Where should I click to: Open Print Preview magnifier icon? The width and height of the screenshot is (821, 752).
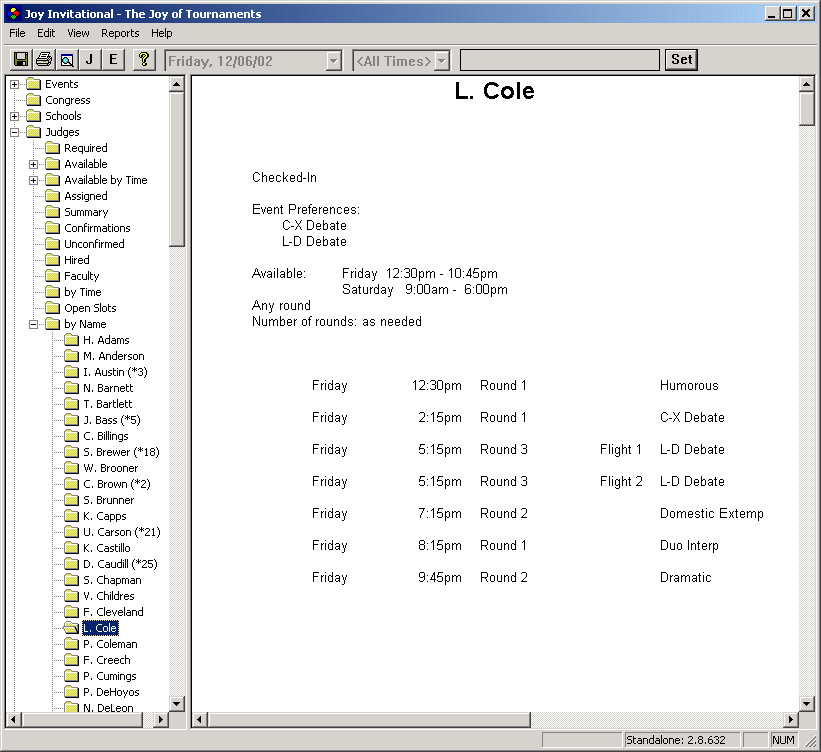coord(66,60)
